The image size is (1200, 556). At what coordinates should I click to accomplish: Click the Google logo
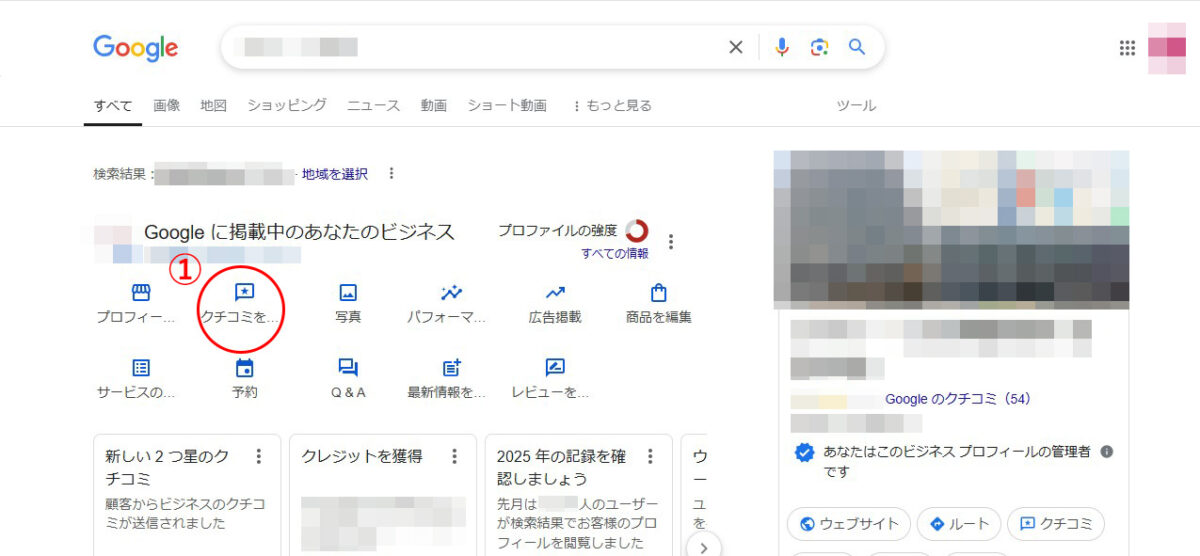135,47
